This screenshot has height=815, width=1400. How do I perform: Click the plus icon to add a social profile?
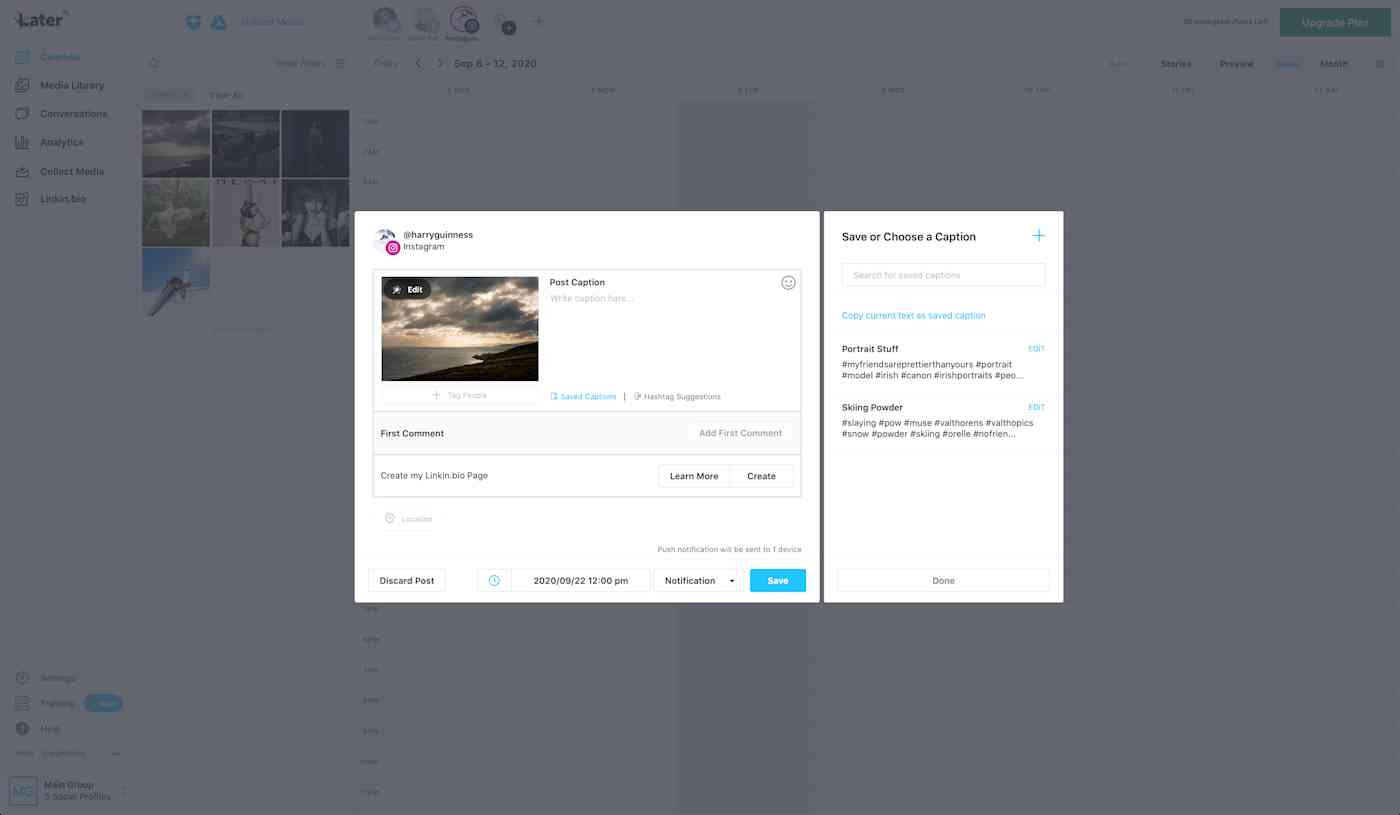pyautogui.click(x=538, y=21)
